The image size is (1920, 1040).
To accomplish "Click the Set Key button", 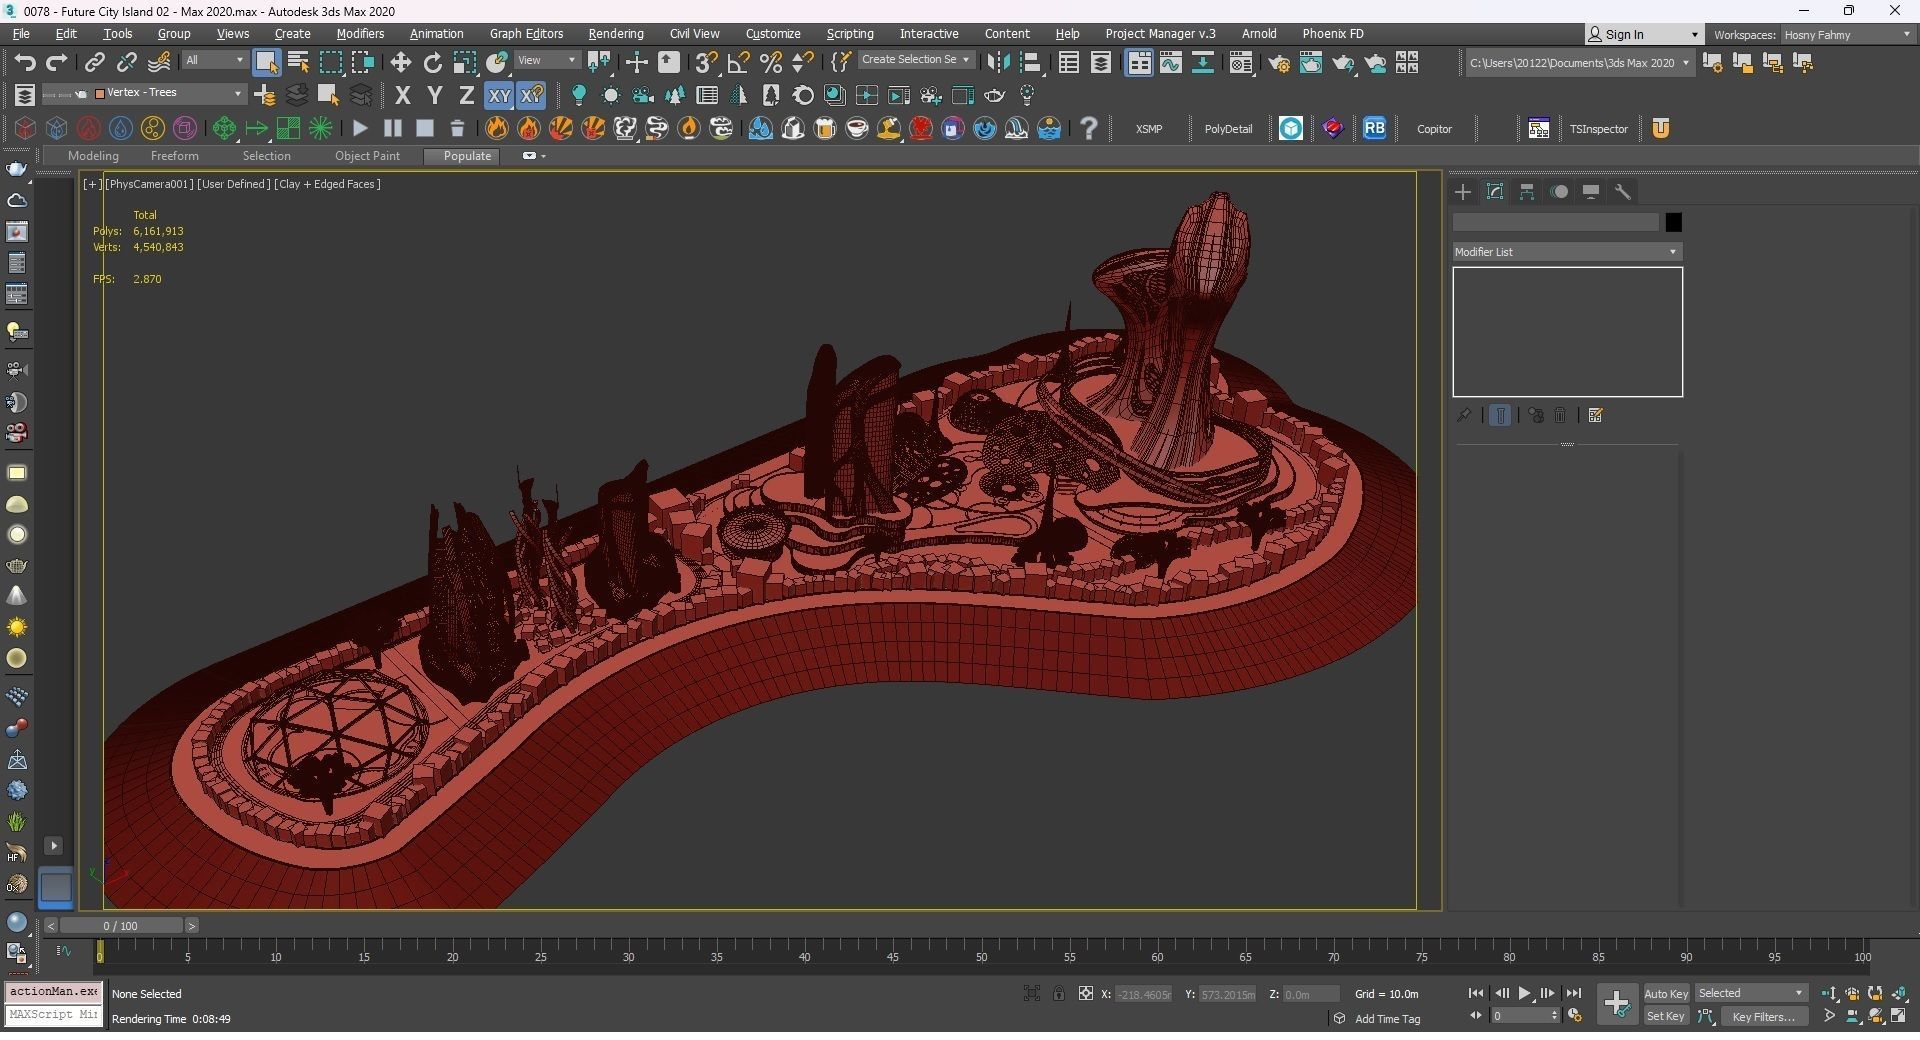I will [x=1666, y=1017].
